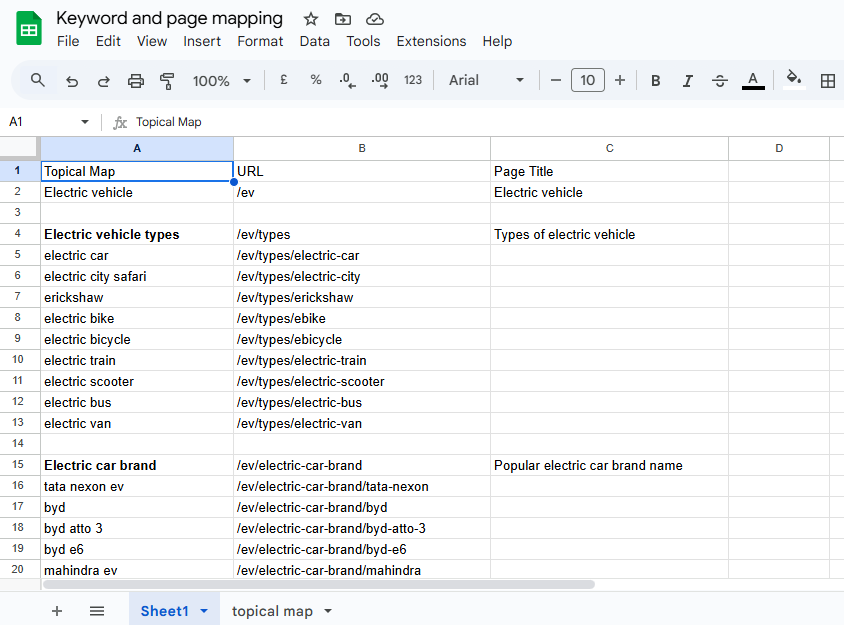844x625 pixels.
Task: Click the print icon in toolbar
Action: click(x=136, y=80)
